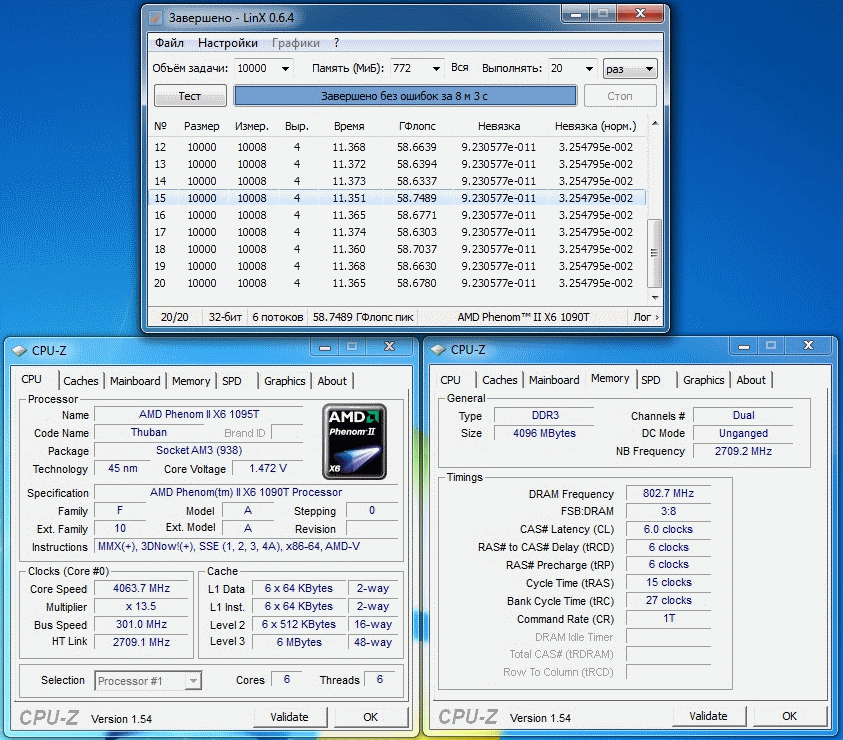
Task: Open the Настройки menu in LinX
Action: pyautogui.click(x=227, y=43)
